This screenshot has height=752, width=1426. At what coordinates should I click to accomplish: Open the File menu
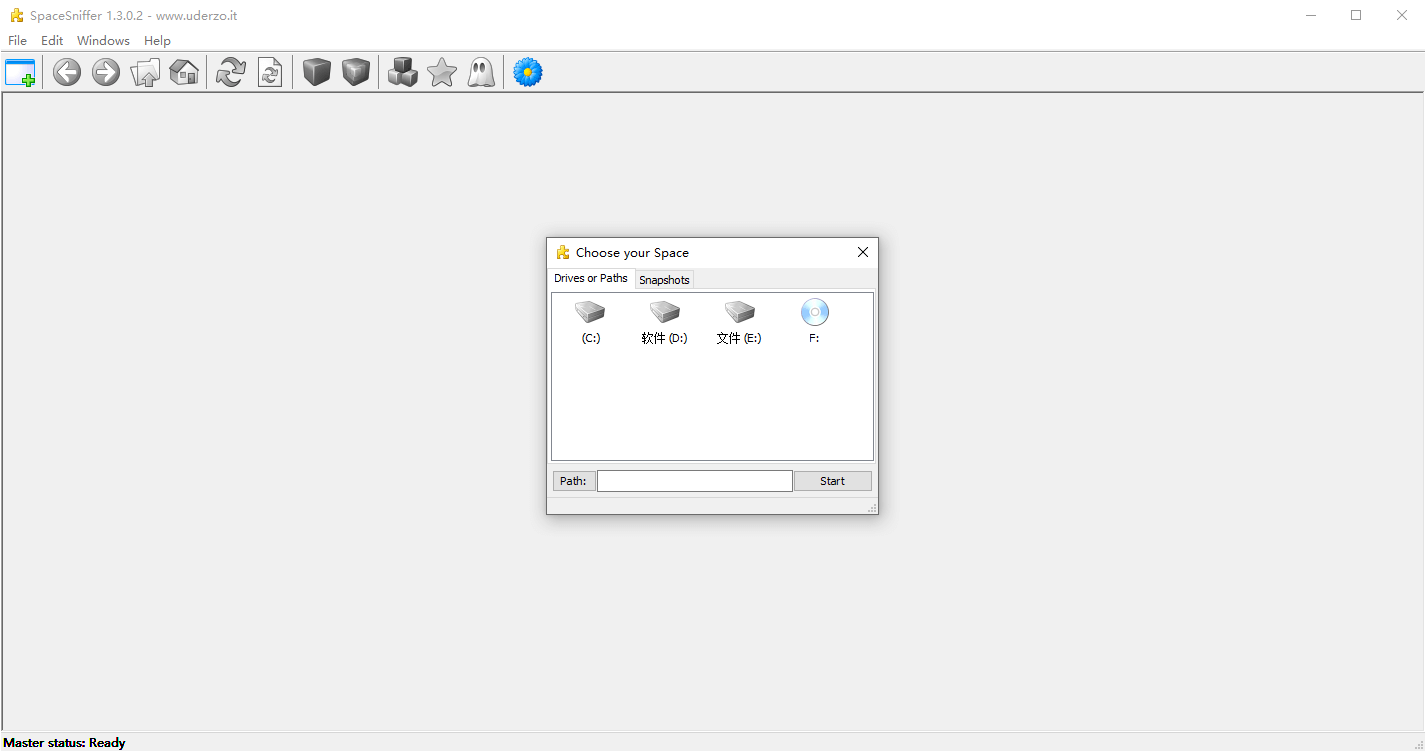click(17, 41)
